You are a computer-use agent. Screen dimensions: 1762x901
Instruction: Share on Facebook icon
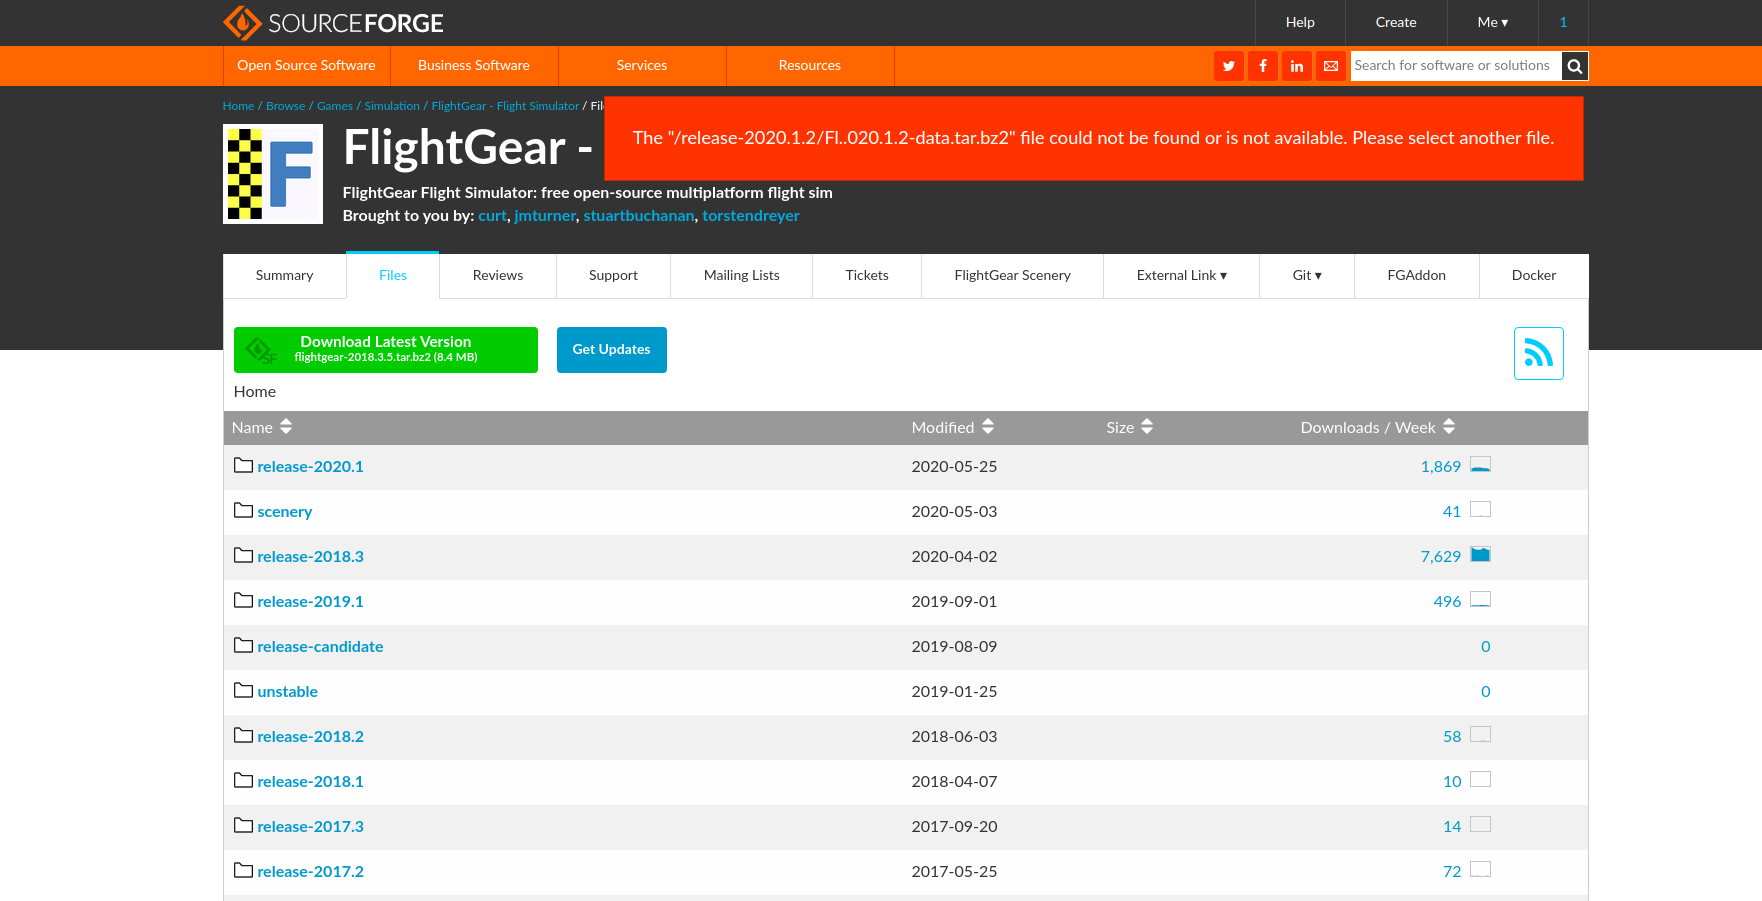(1263, 66)
